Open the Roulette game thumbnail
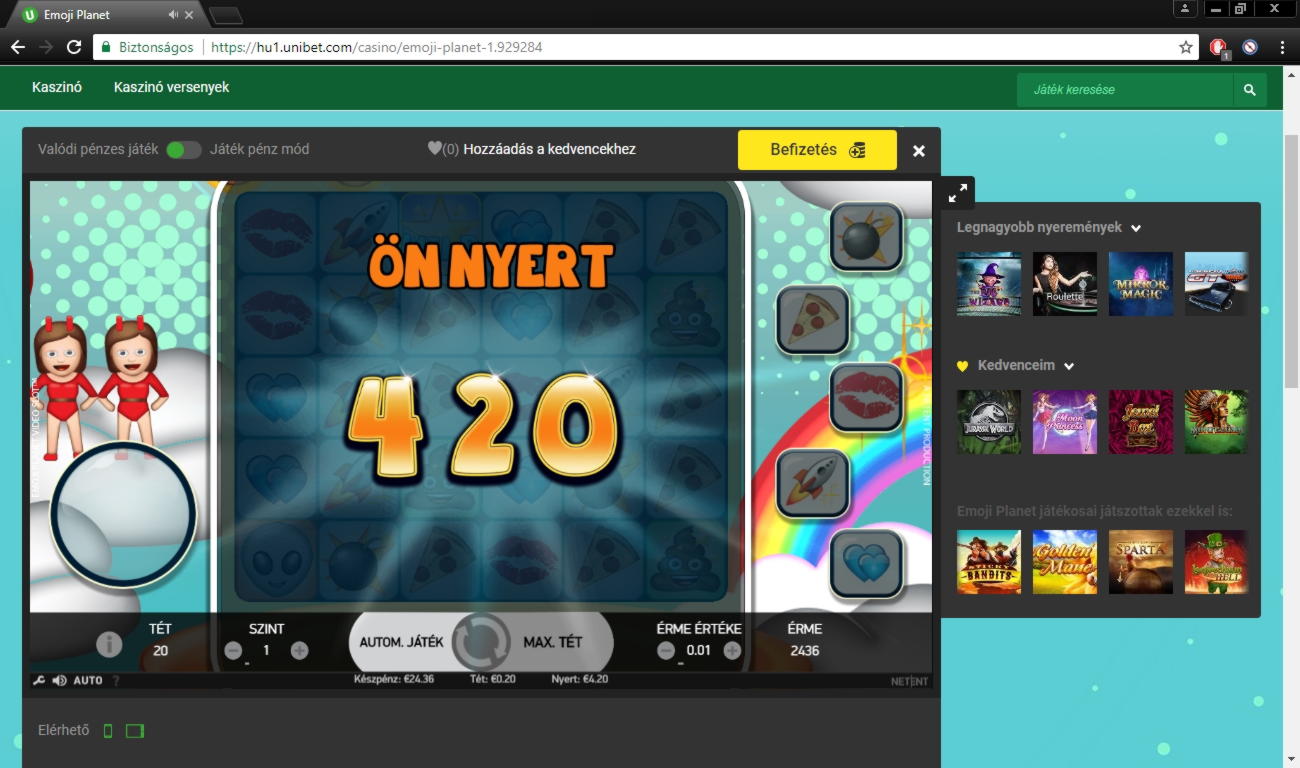 click(1065, 284)
